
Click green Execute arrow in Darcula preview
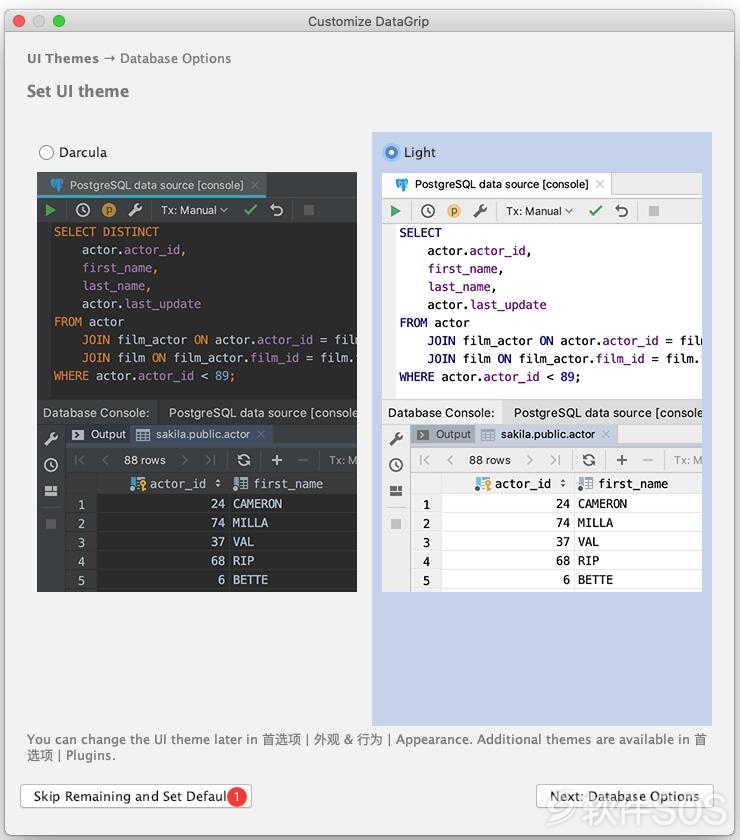tap(50, 210)
